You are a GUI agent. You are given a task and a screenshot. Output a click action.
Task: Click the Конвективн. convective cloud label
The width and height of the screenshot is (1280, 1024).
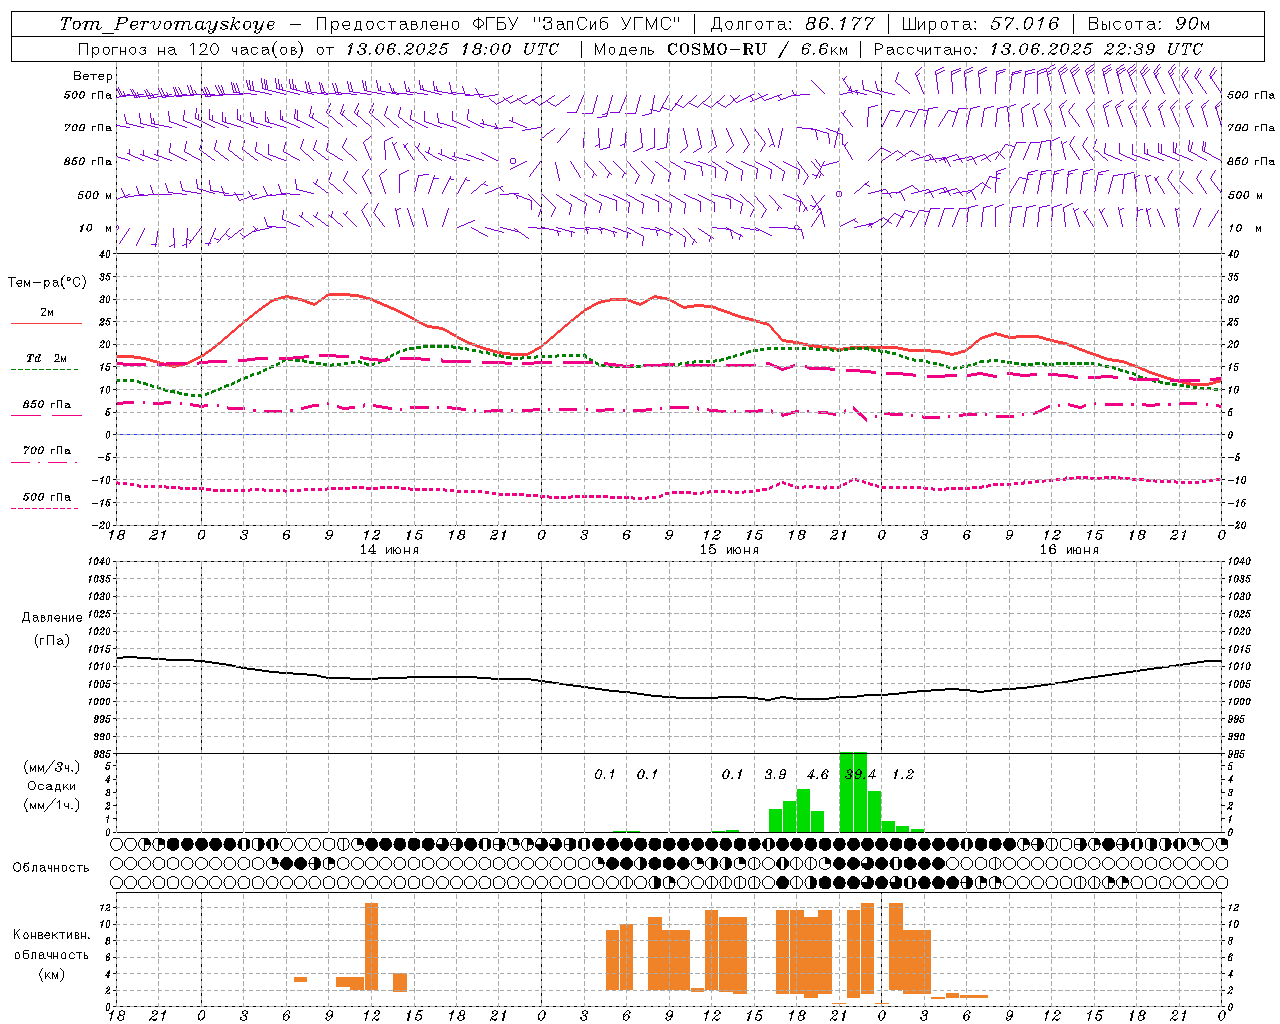(x=51, y=935)
